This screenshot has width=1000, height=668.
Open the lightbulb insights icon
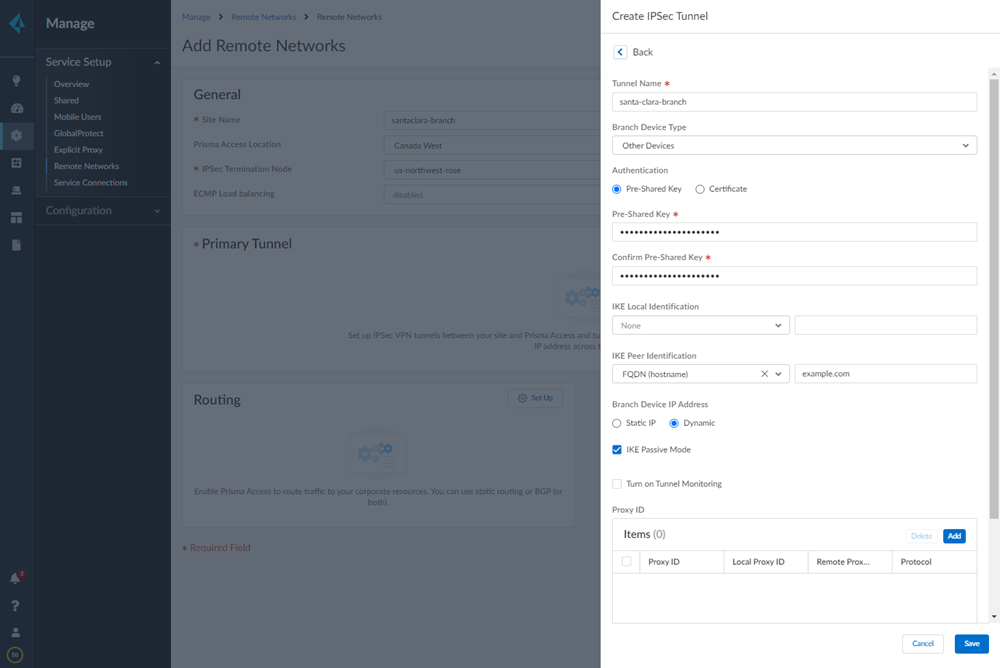(16, 81)
